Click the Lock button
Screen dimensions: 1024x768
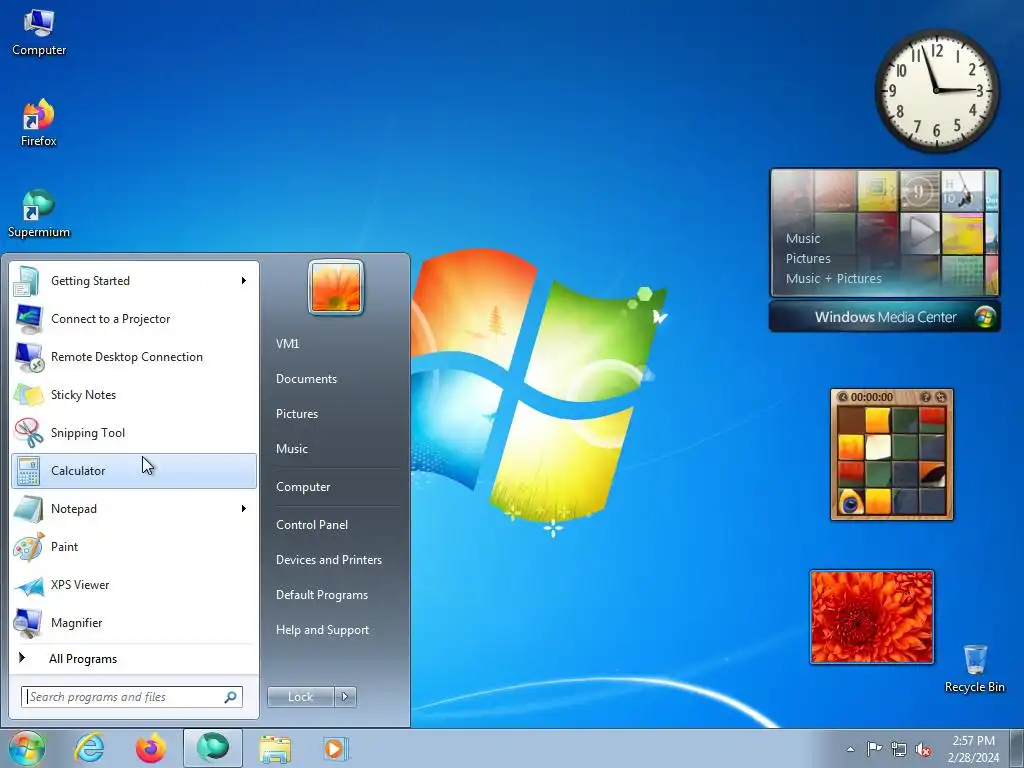(300, 697)
